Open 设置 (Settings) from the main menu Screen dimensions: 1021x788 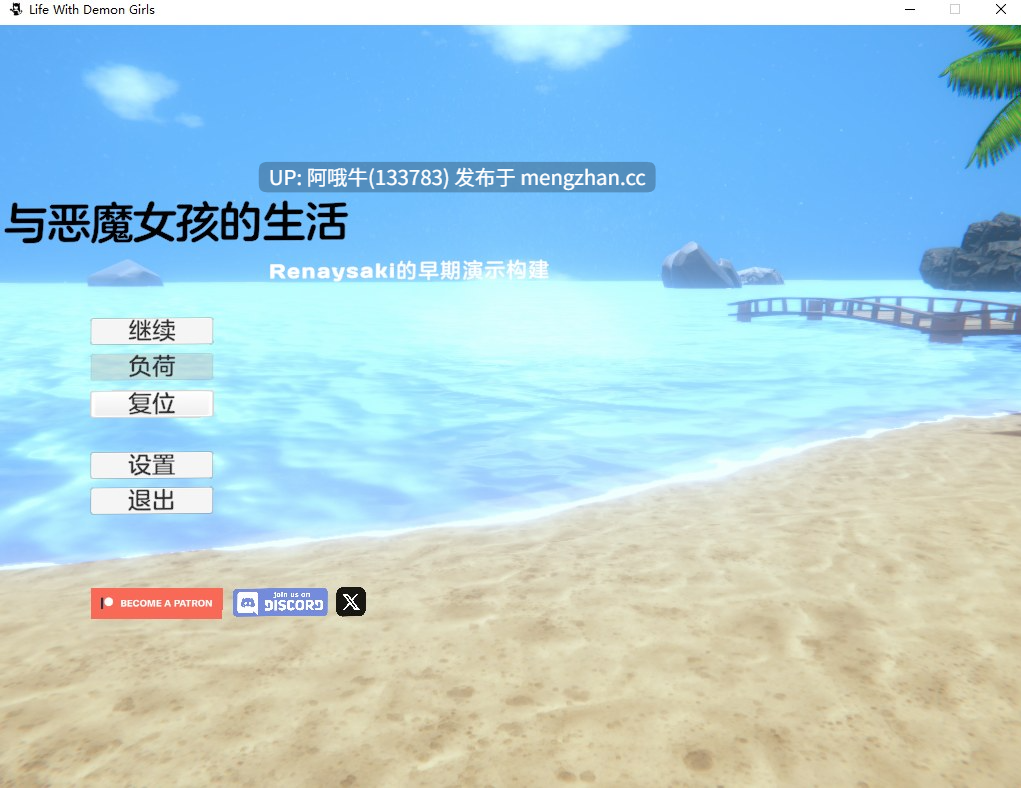point(152,465)
